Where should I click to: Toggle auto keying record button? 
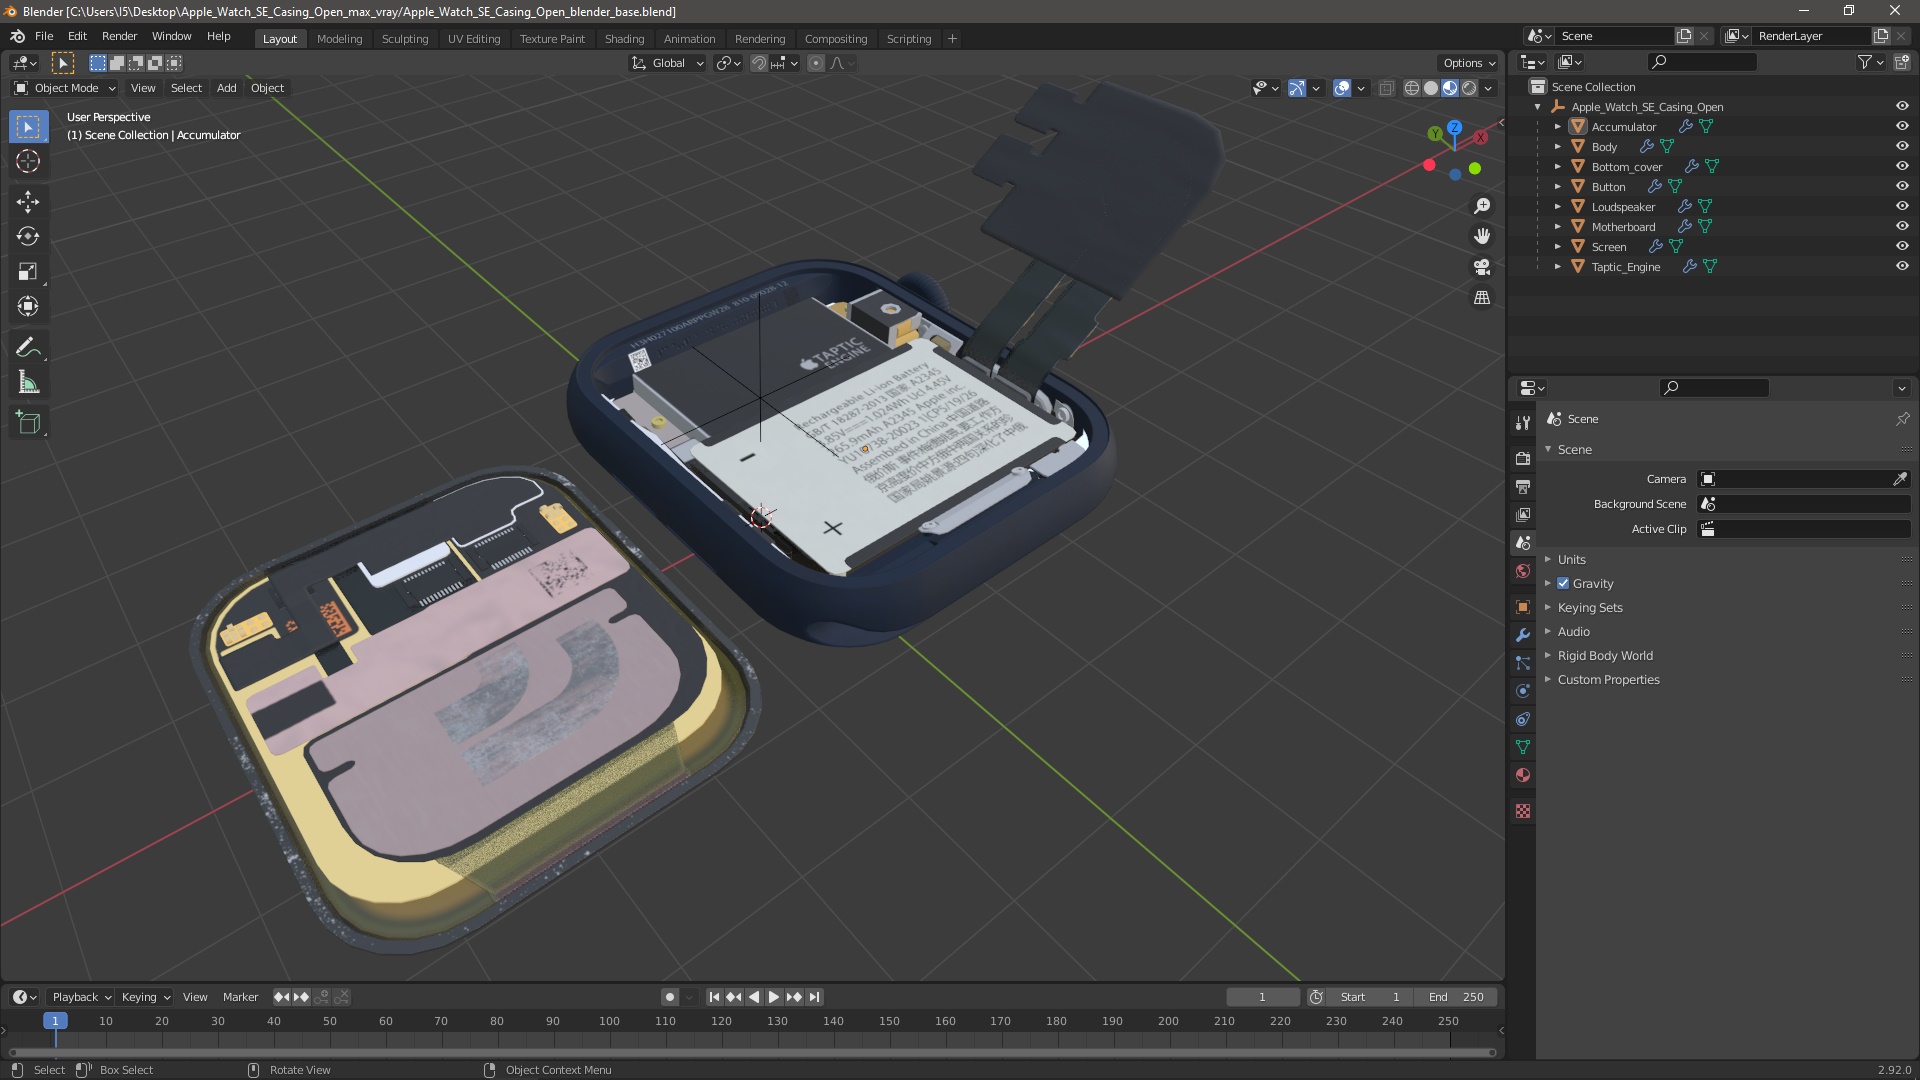click(669, 997)
